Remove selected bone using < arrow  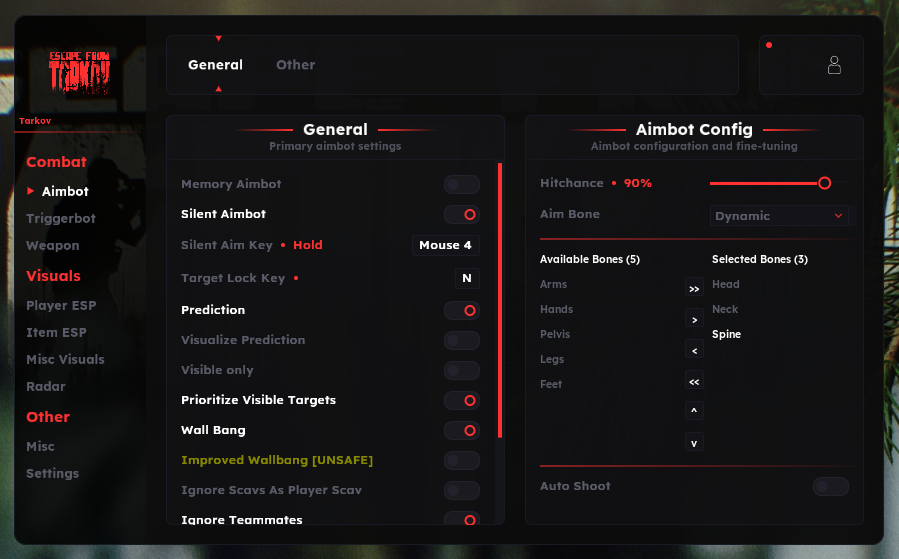(x=694, y=350)
